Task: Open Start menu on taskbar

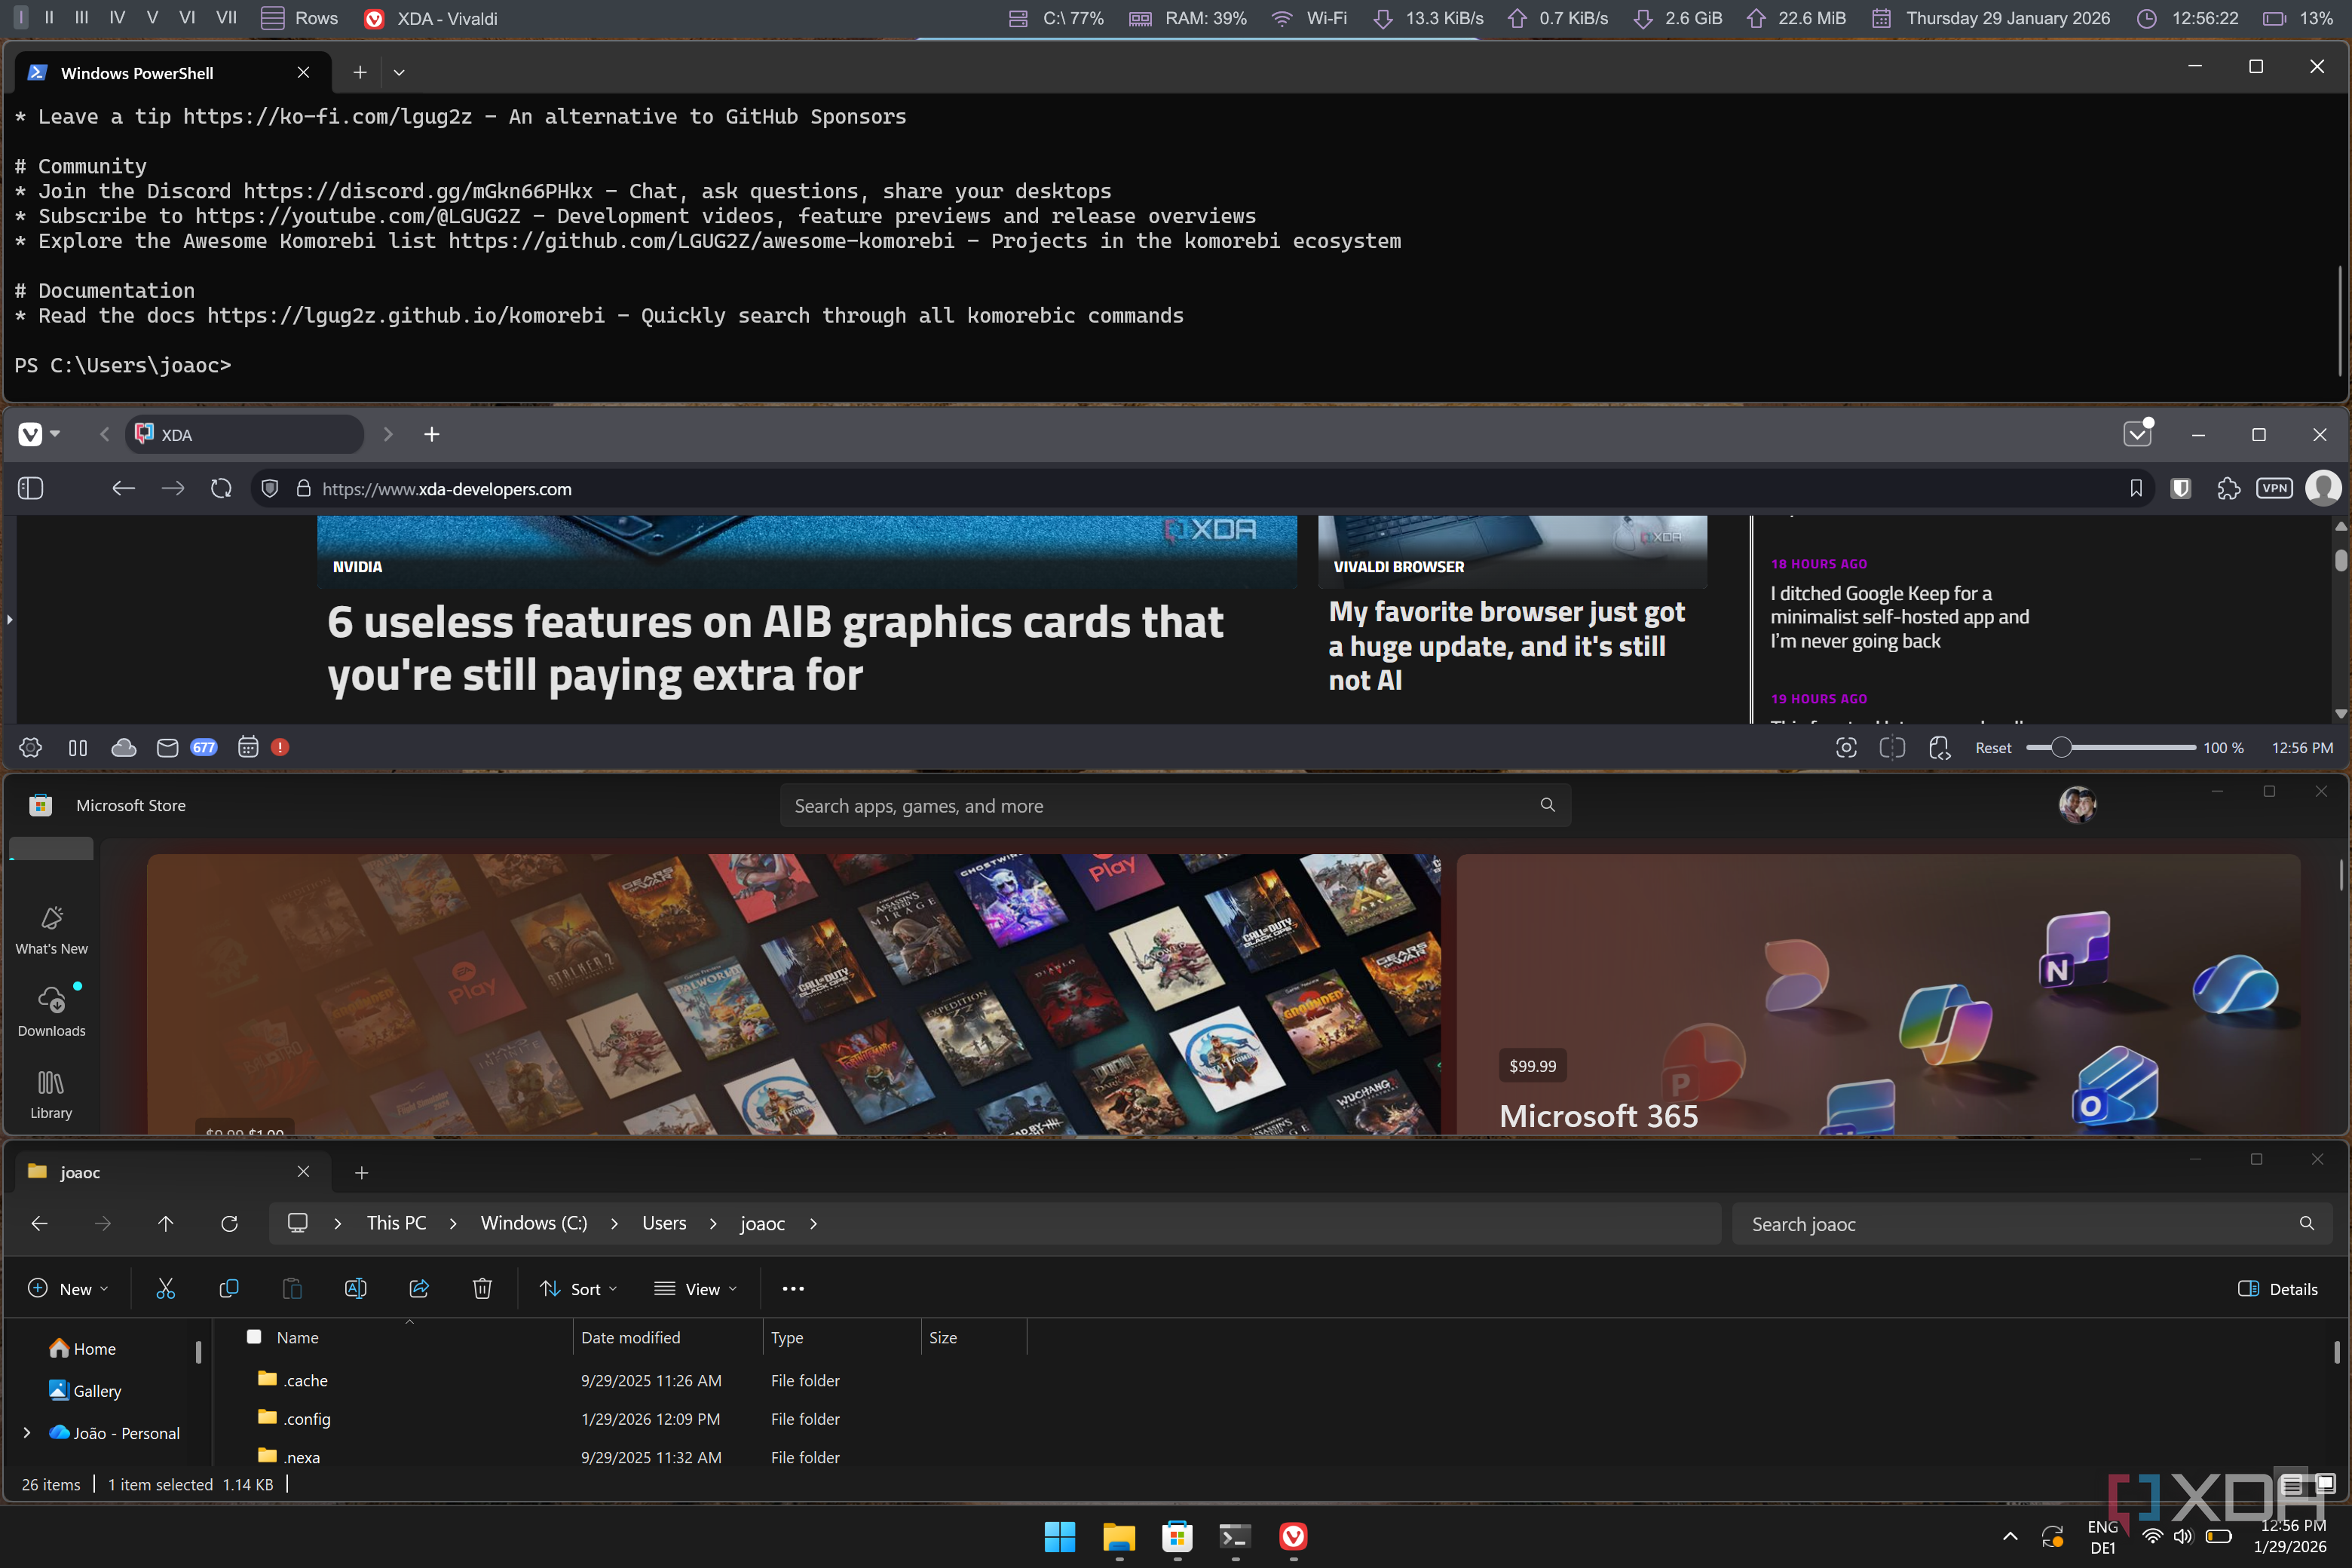Action: pos(1059,1536)
